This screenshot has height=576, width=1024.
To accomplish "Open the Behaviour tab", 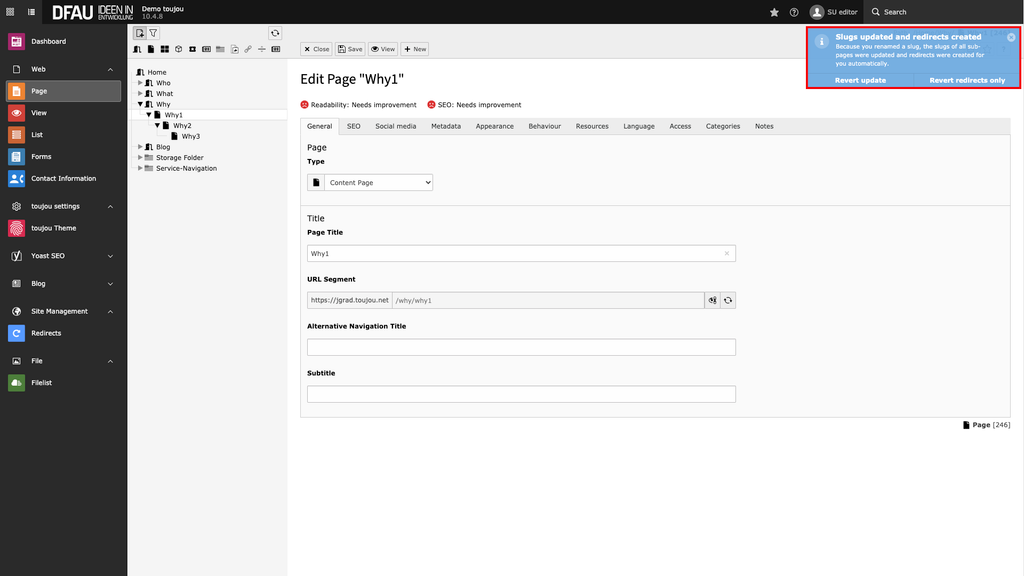I will [x=544, y=126].
